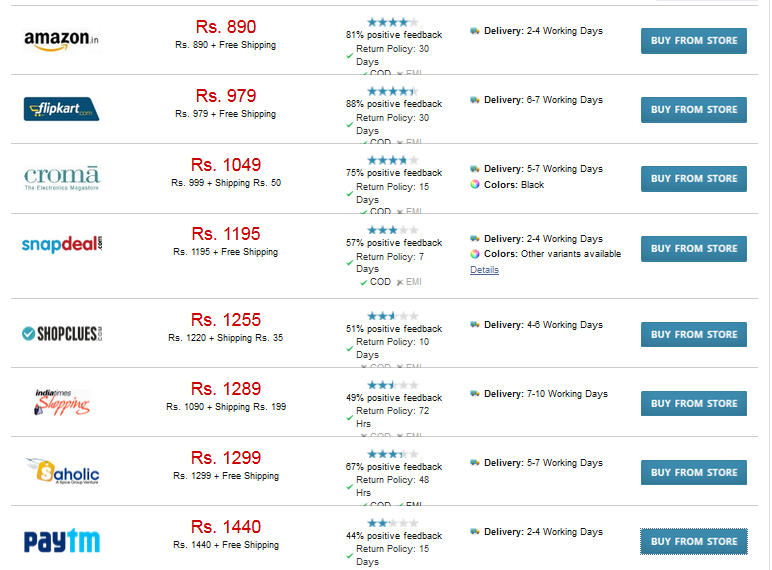The image size is (772, 570).
Task: Click Buy From Store for Croma
Action: click(693, 179)
